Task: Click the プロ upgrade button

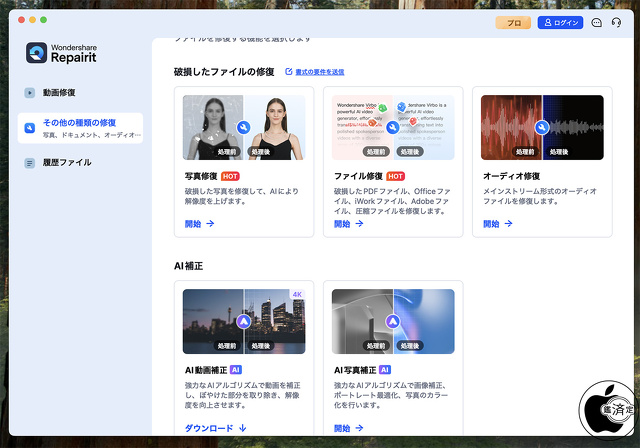Action: click(513, 23)
